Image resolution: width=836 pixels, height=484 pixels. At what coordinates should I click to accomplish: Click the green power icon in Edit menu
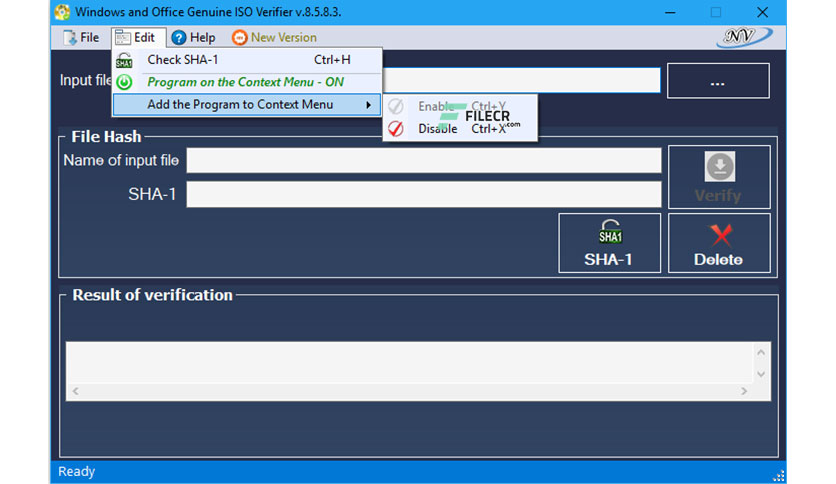click(124, 82)
